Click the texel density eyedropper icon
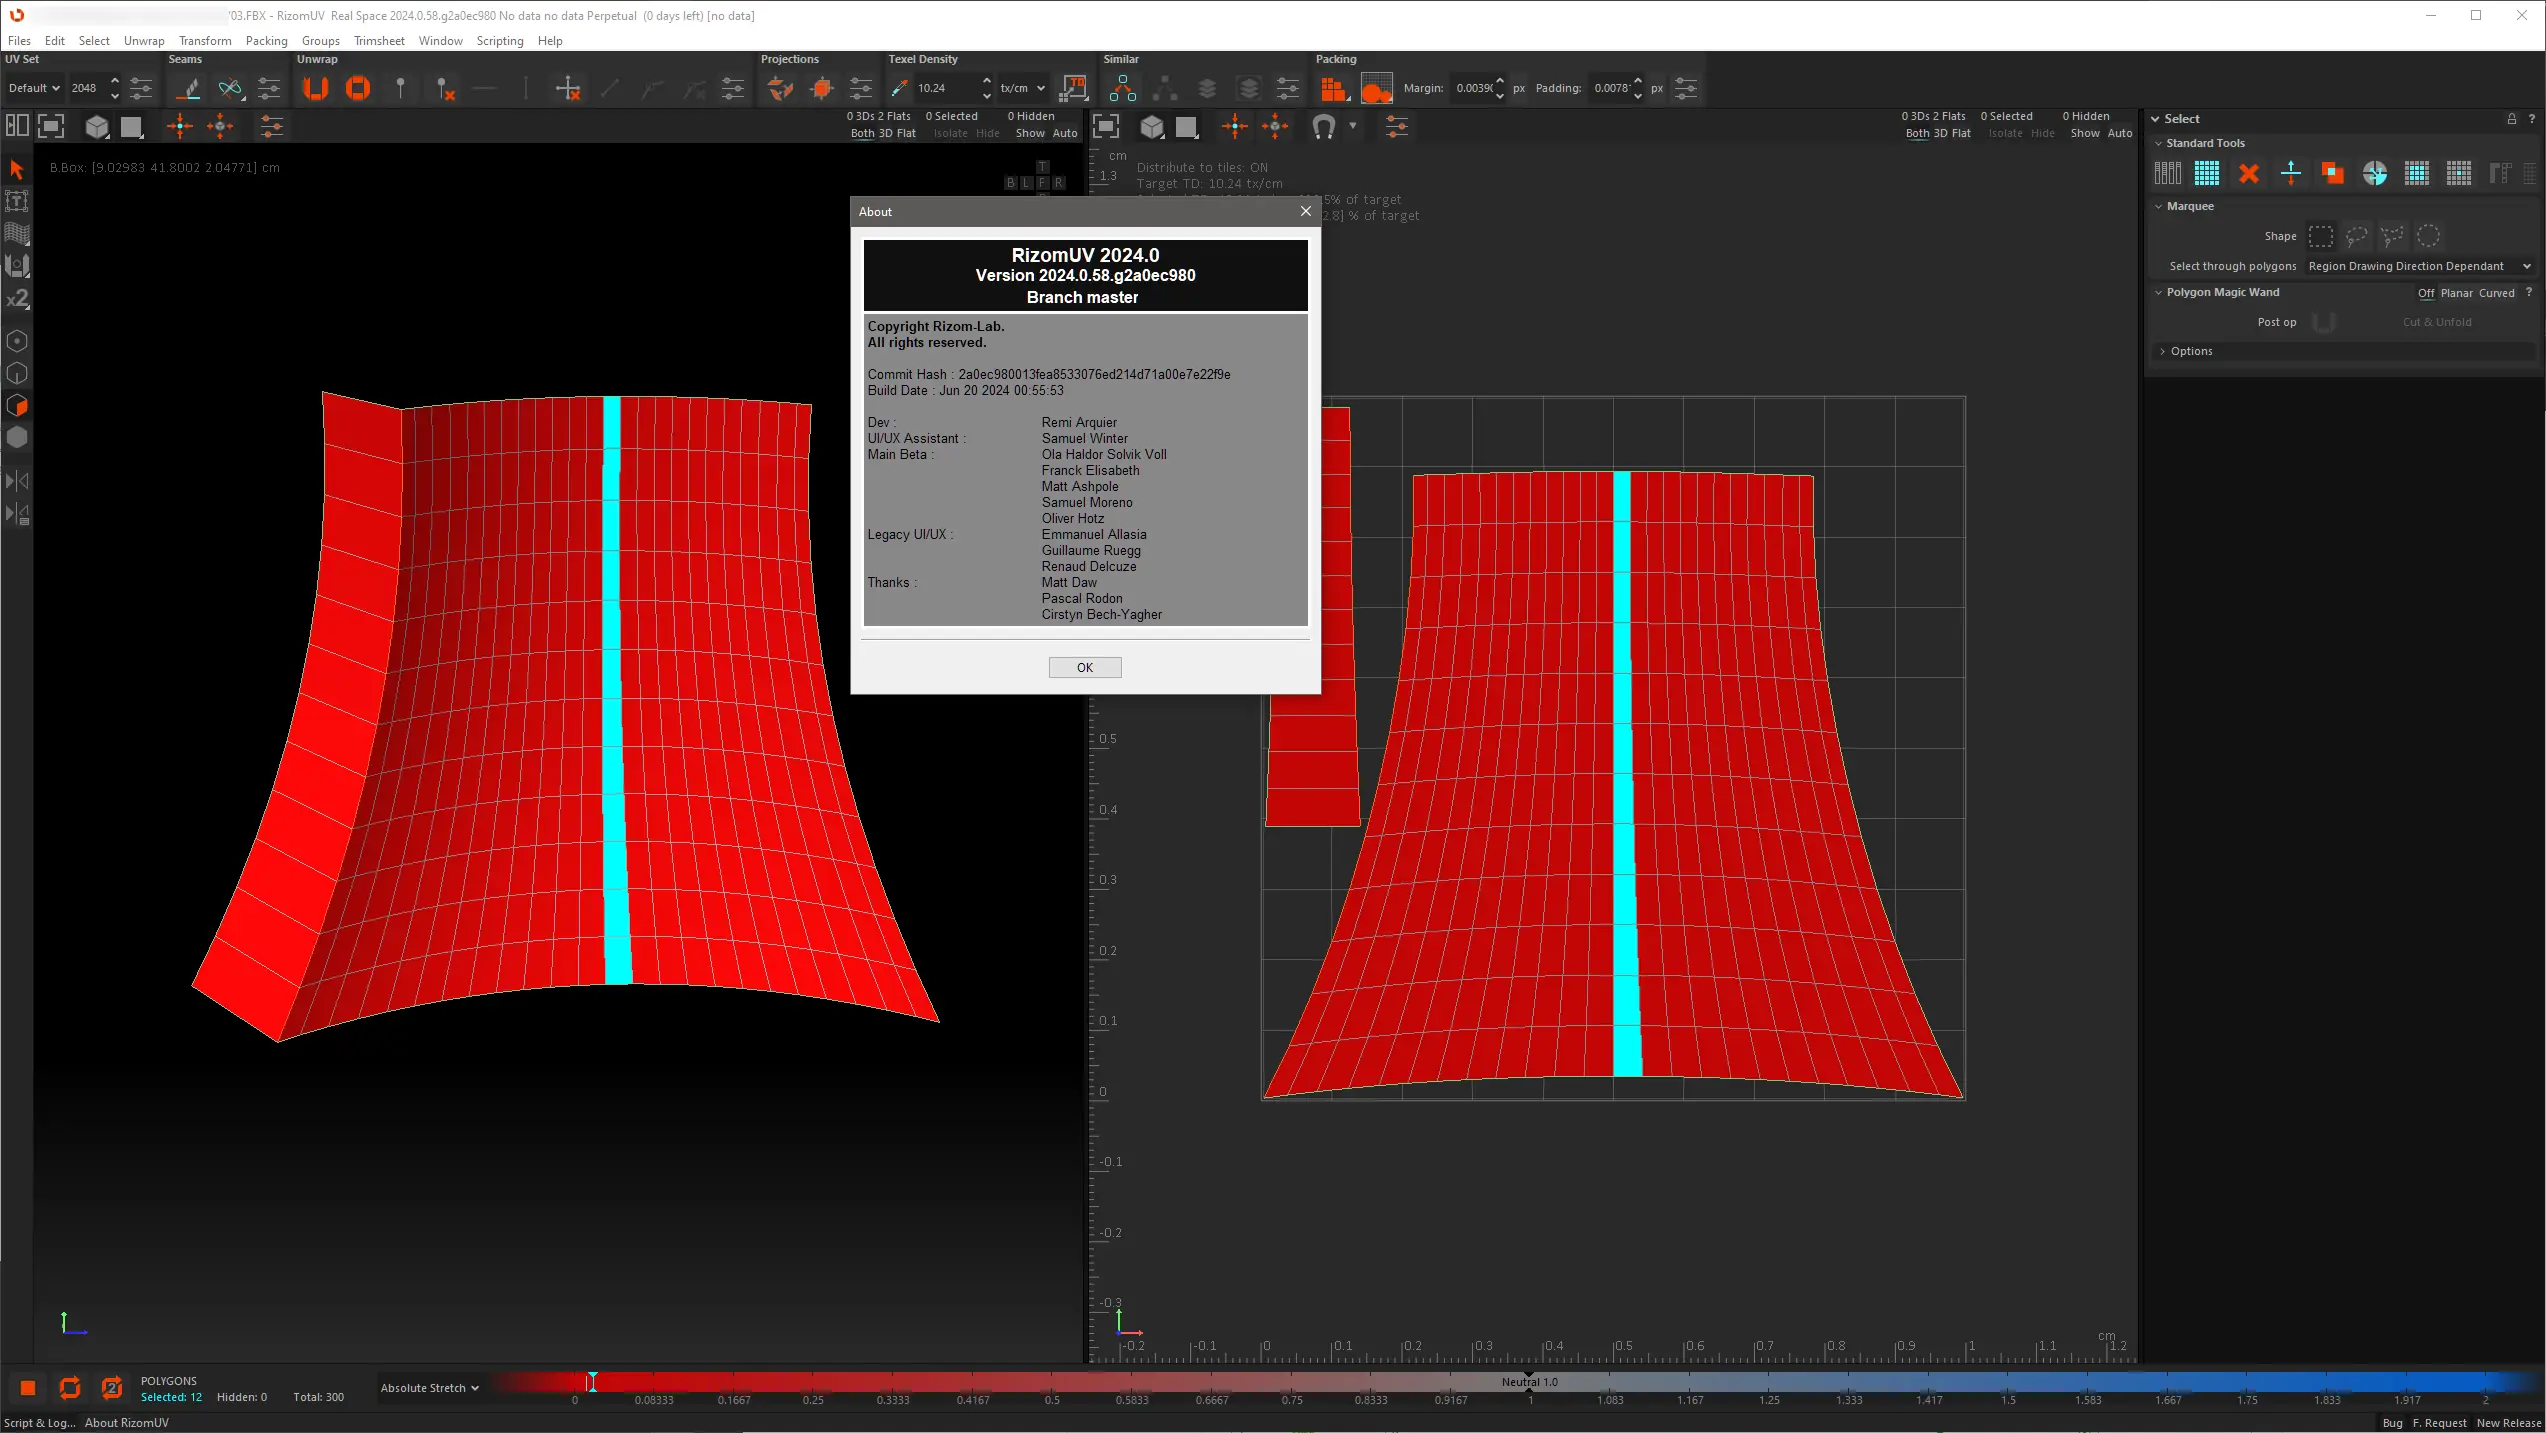The width and height of the screenshot is (2546, 1433). 899,89
